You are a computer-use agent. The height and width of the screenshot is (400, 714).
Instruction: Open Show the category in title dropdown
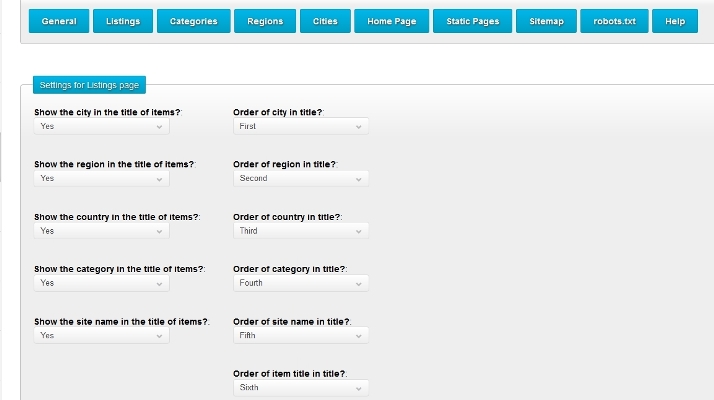tap(102, 283)
